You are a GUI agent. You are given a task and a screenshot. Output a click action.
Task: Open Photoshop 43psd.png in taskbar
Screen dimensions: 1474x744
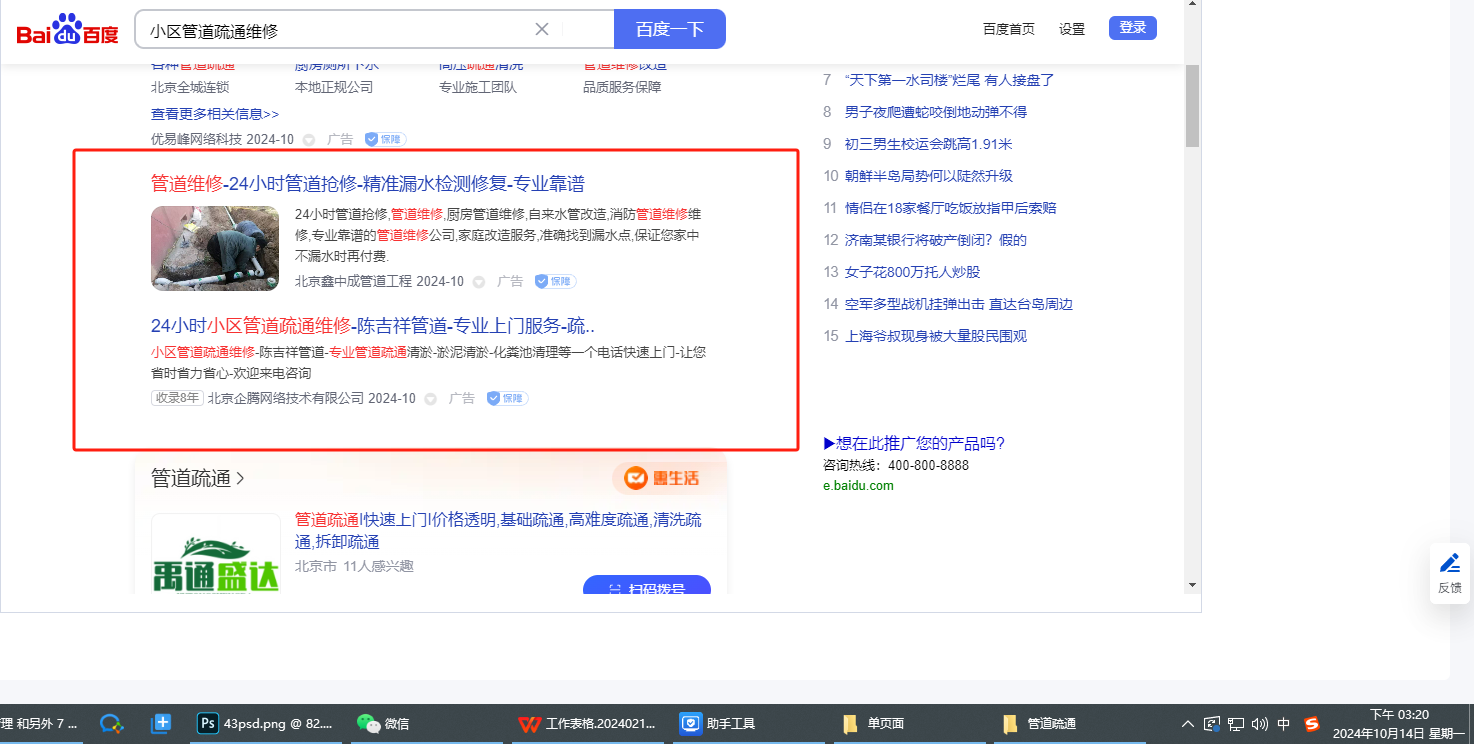tap(265, 723)
